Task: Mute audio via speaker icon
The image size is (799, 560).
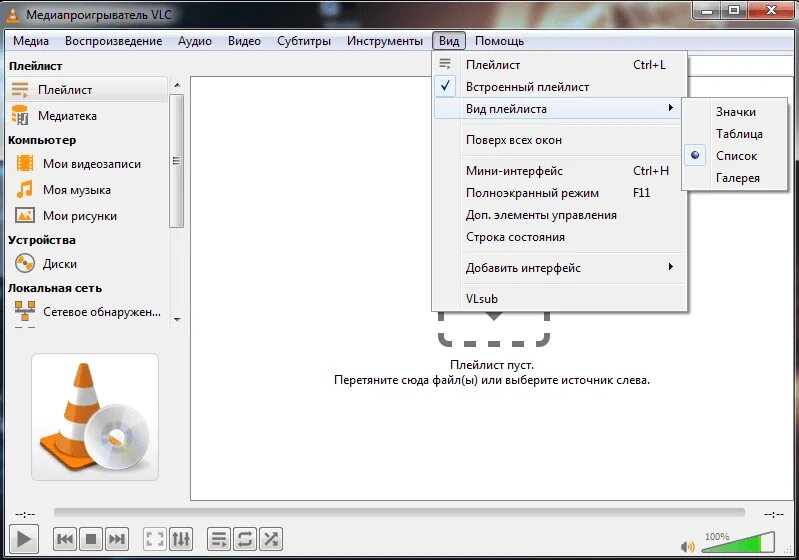Action: (x=687, y=547)
